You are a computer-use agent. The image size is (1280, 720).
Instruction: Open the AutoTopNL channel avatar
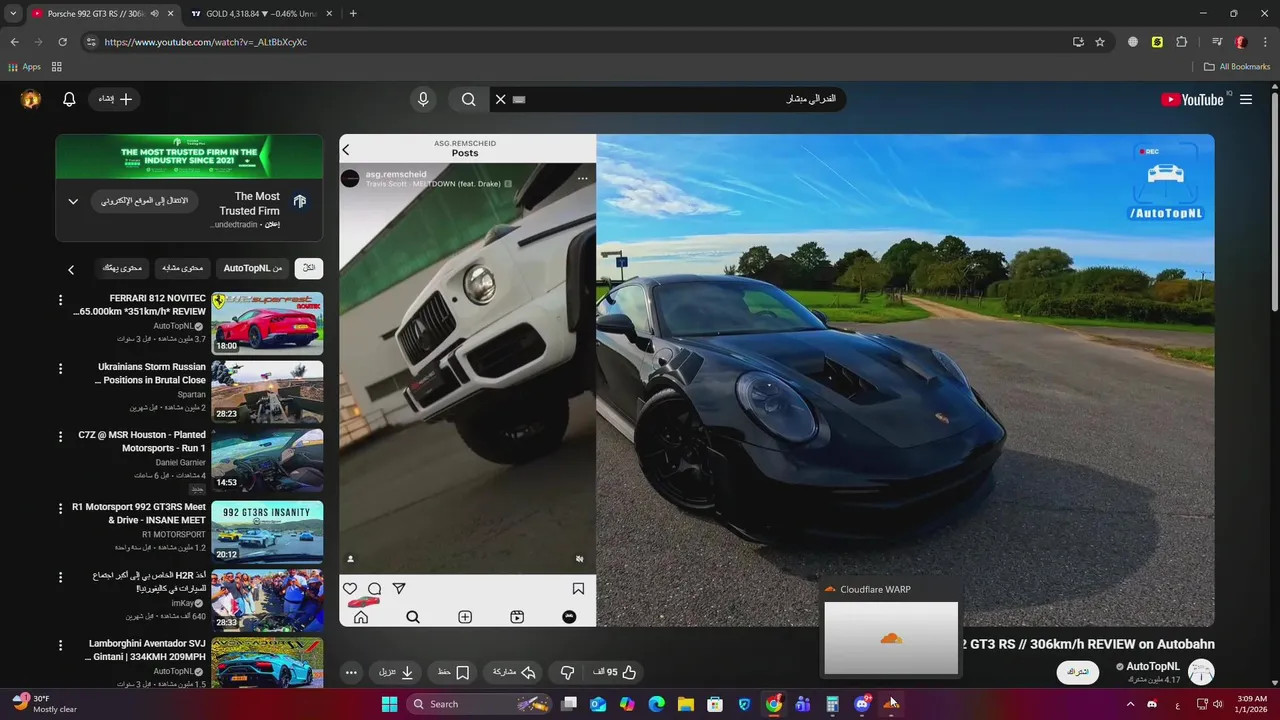tap(1201, 672)
